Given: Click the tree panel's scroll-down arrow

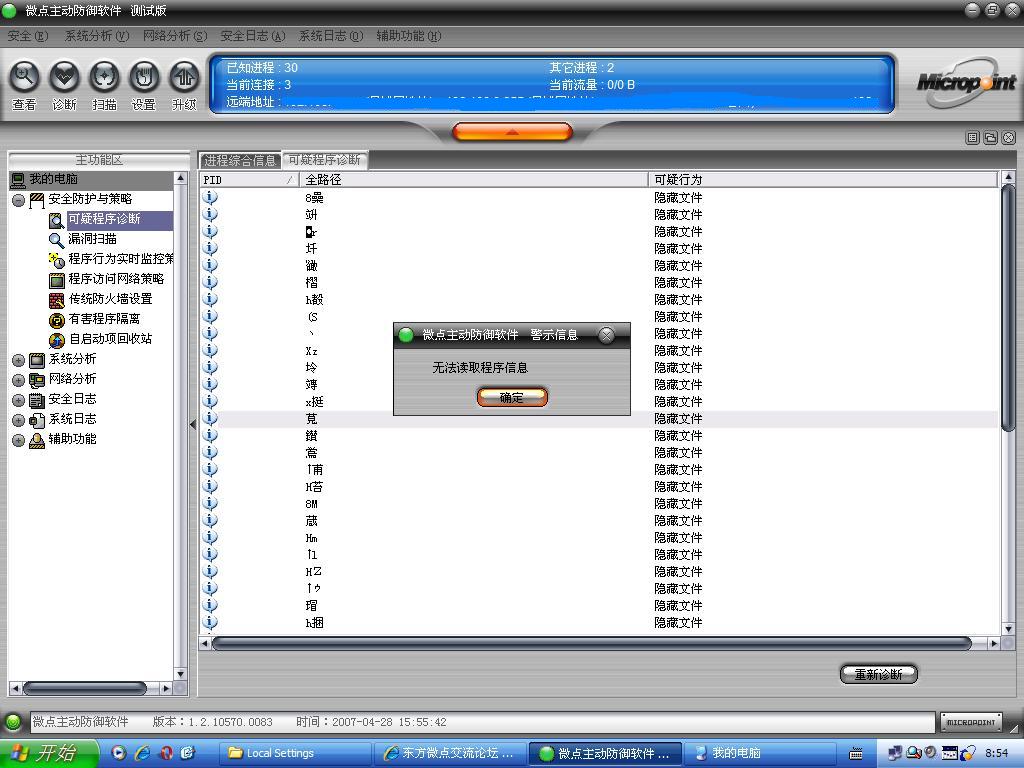Looking at the screenshot, I should [x=180, y=673].
